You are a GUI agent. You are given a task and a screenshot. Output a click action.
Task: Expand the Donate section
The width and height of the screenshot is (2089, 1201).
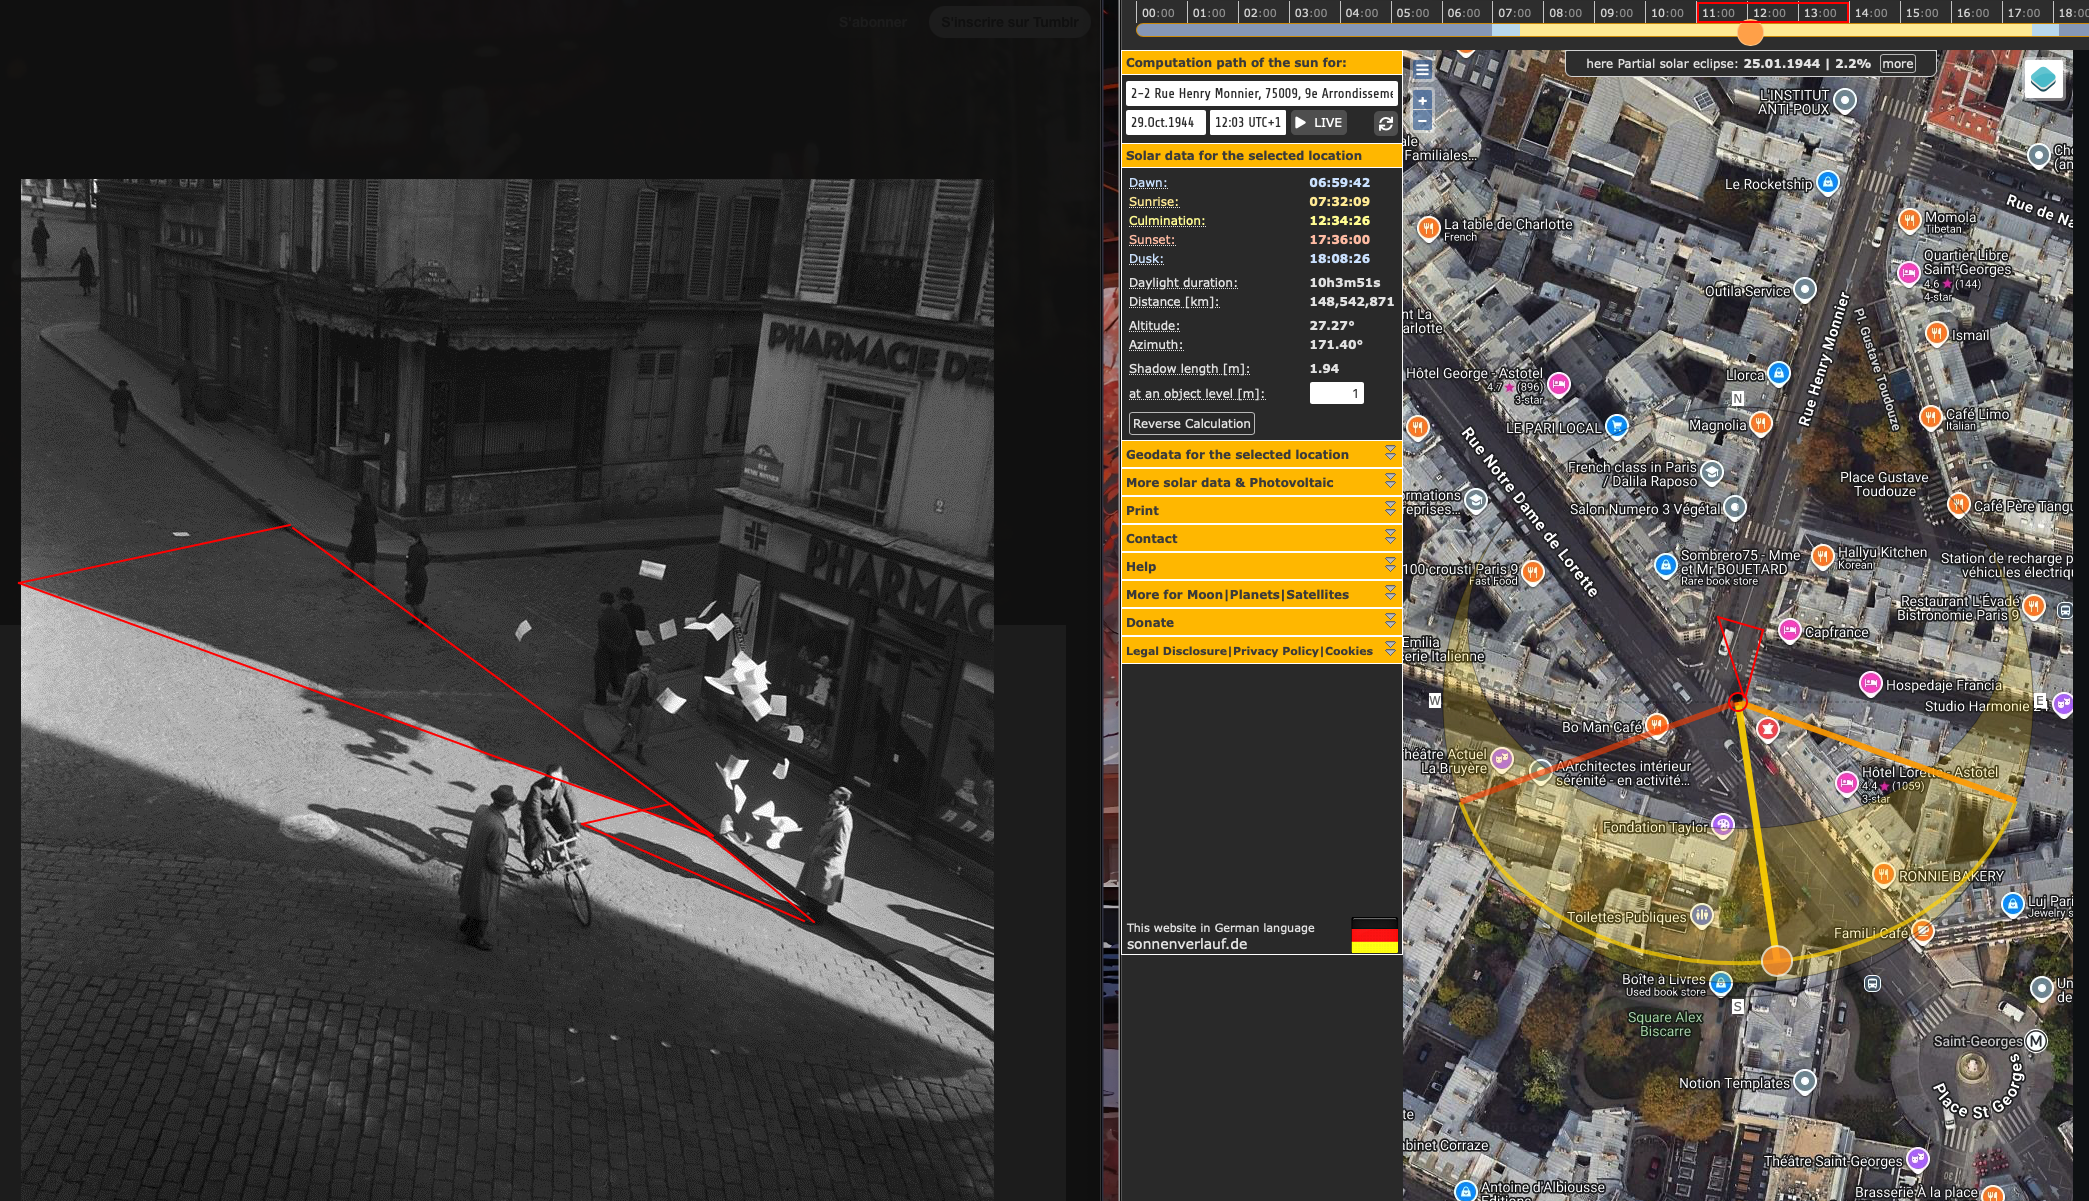pyautogui.click(x=1261, y=622)
